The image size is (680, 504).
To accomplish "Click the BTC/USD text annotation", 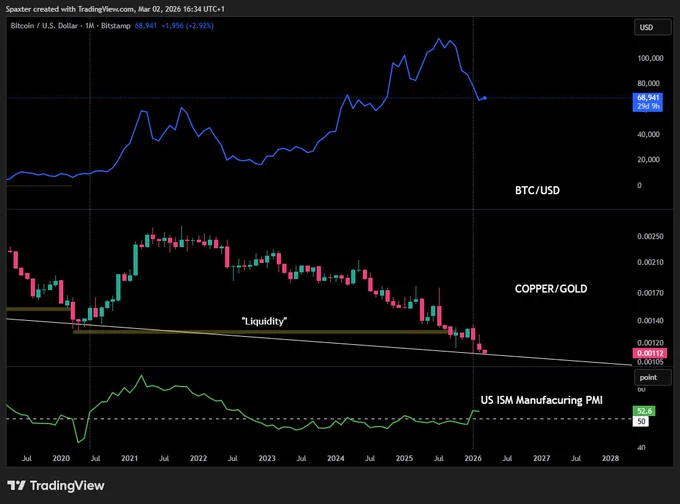I will coord(537,190).
